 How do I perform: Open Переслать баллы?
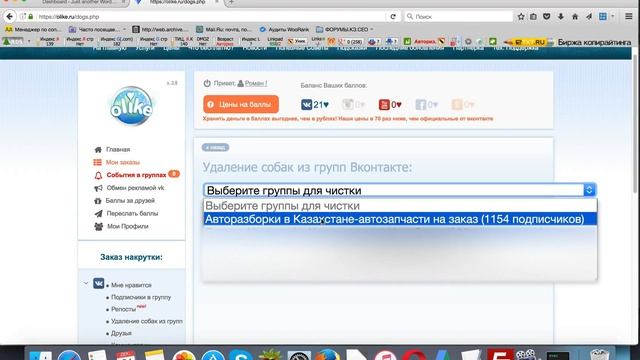(x=132, y=213)
